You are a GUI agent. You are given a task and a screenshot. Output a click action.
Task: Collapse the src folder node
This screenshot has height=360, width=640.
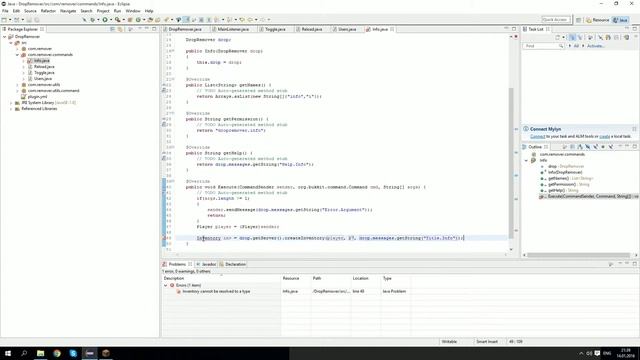point(11,42)
